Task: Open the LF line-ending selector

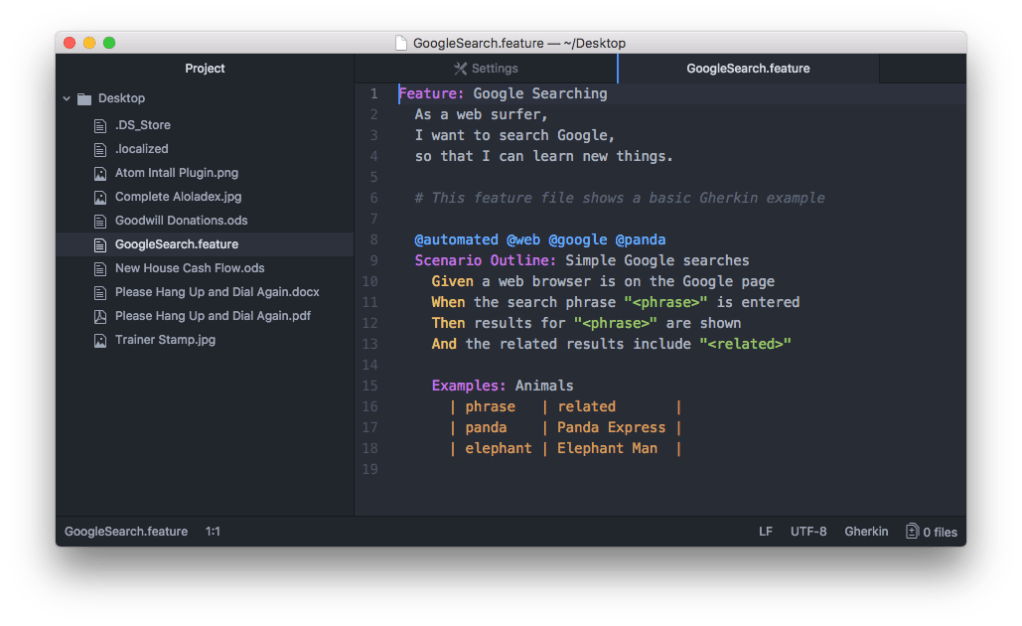Action: coord(765,531)
